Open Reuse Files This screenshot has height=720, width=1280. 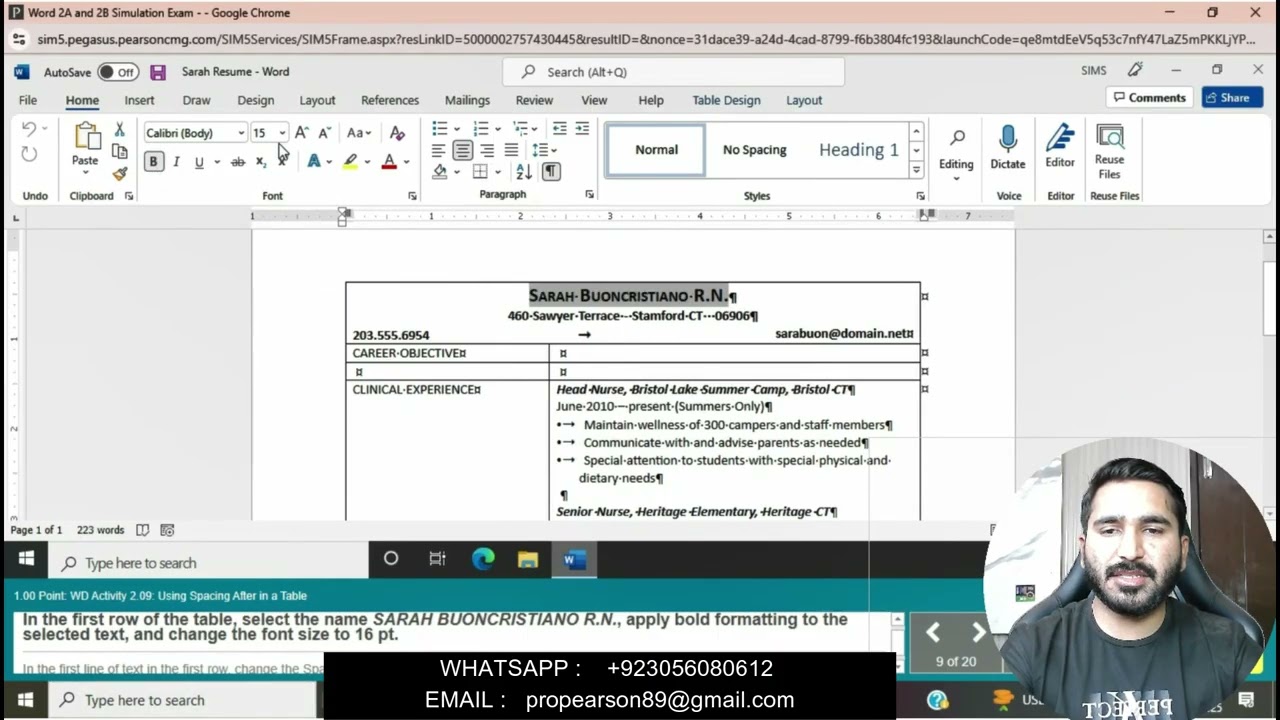pos(1110,152)
